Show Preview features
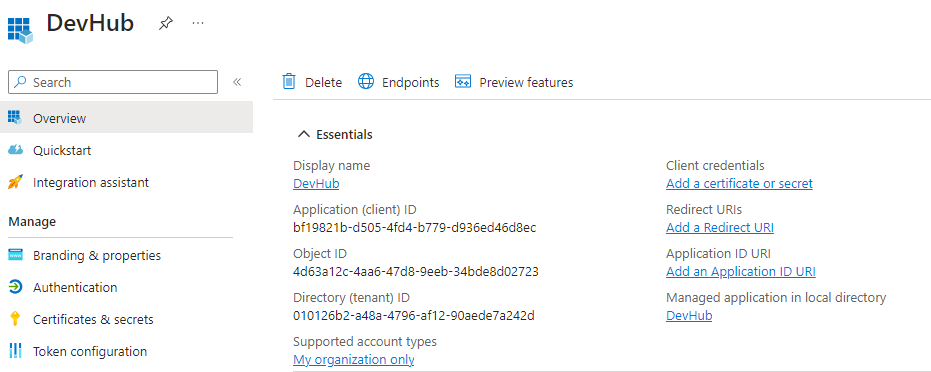The width and height of the screenshot is (931, 372). pos(526,82)
